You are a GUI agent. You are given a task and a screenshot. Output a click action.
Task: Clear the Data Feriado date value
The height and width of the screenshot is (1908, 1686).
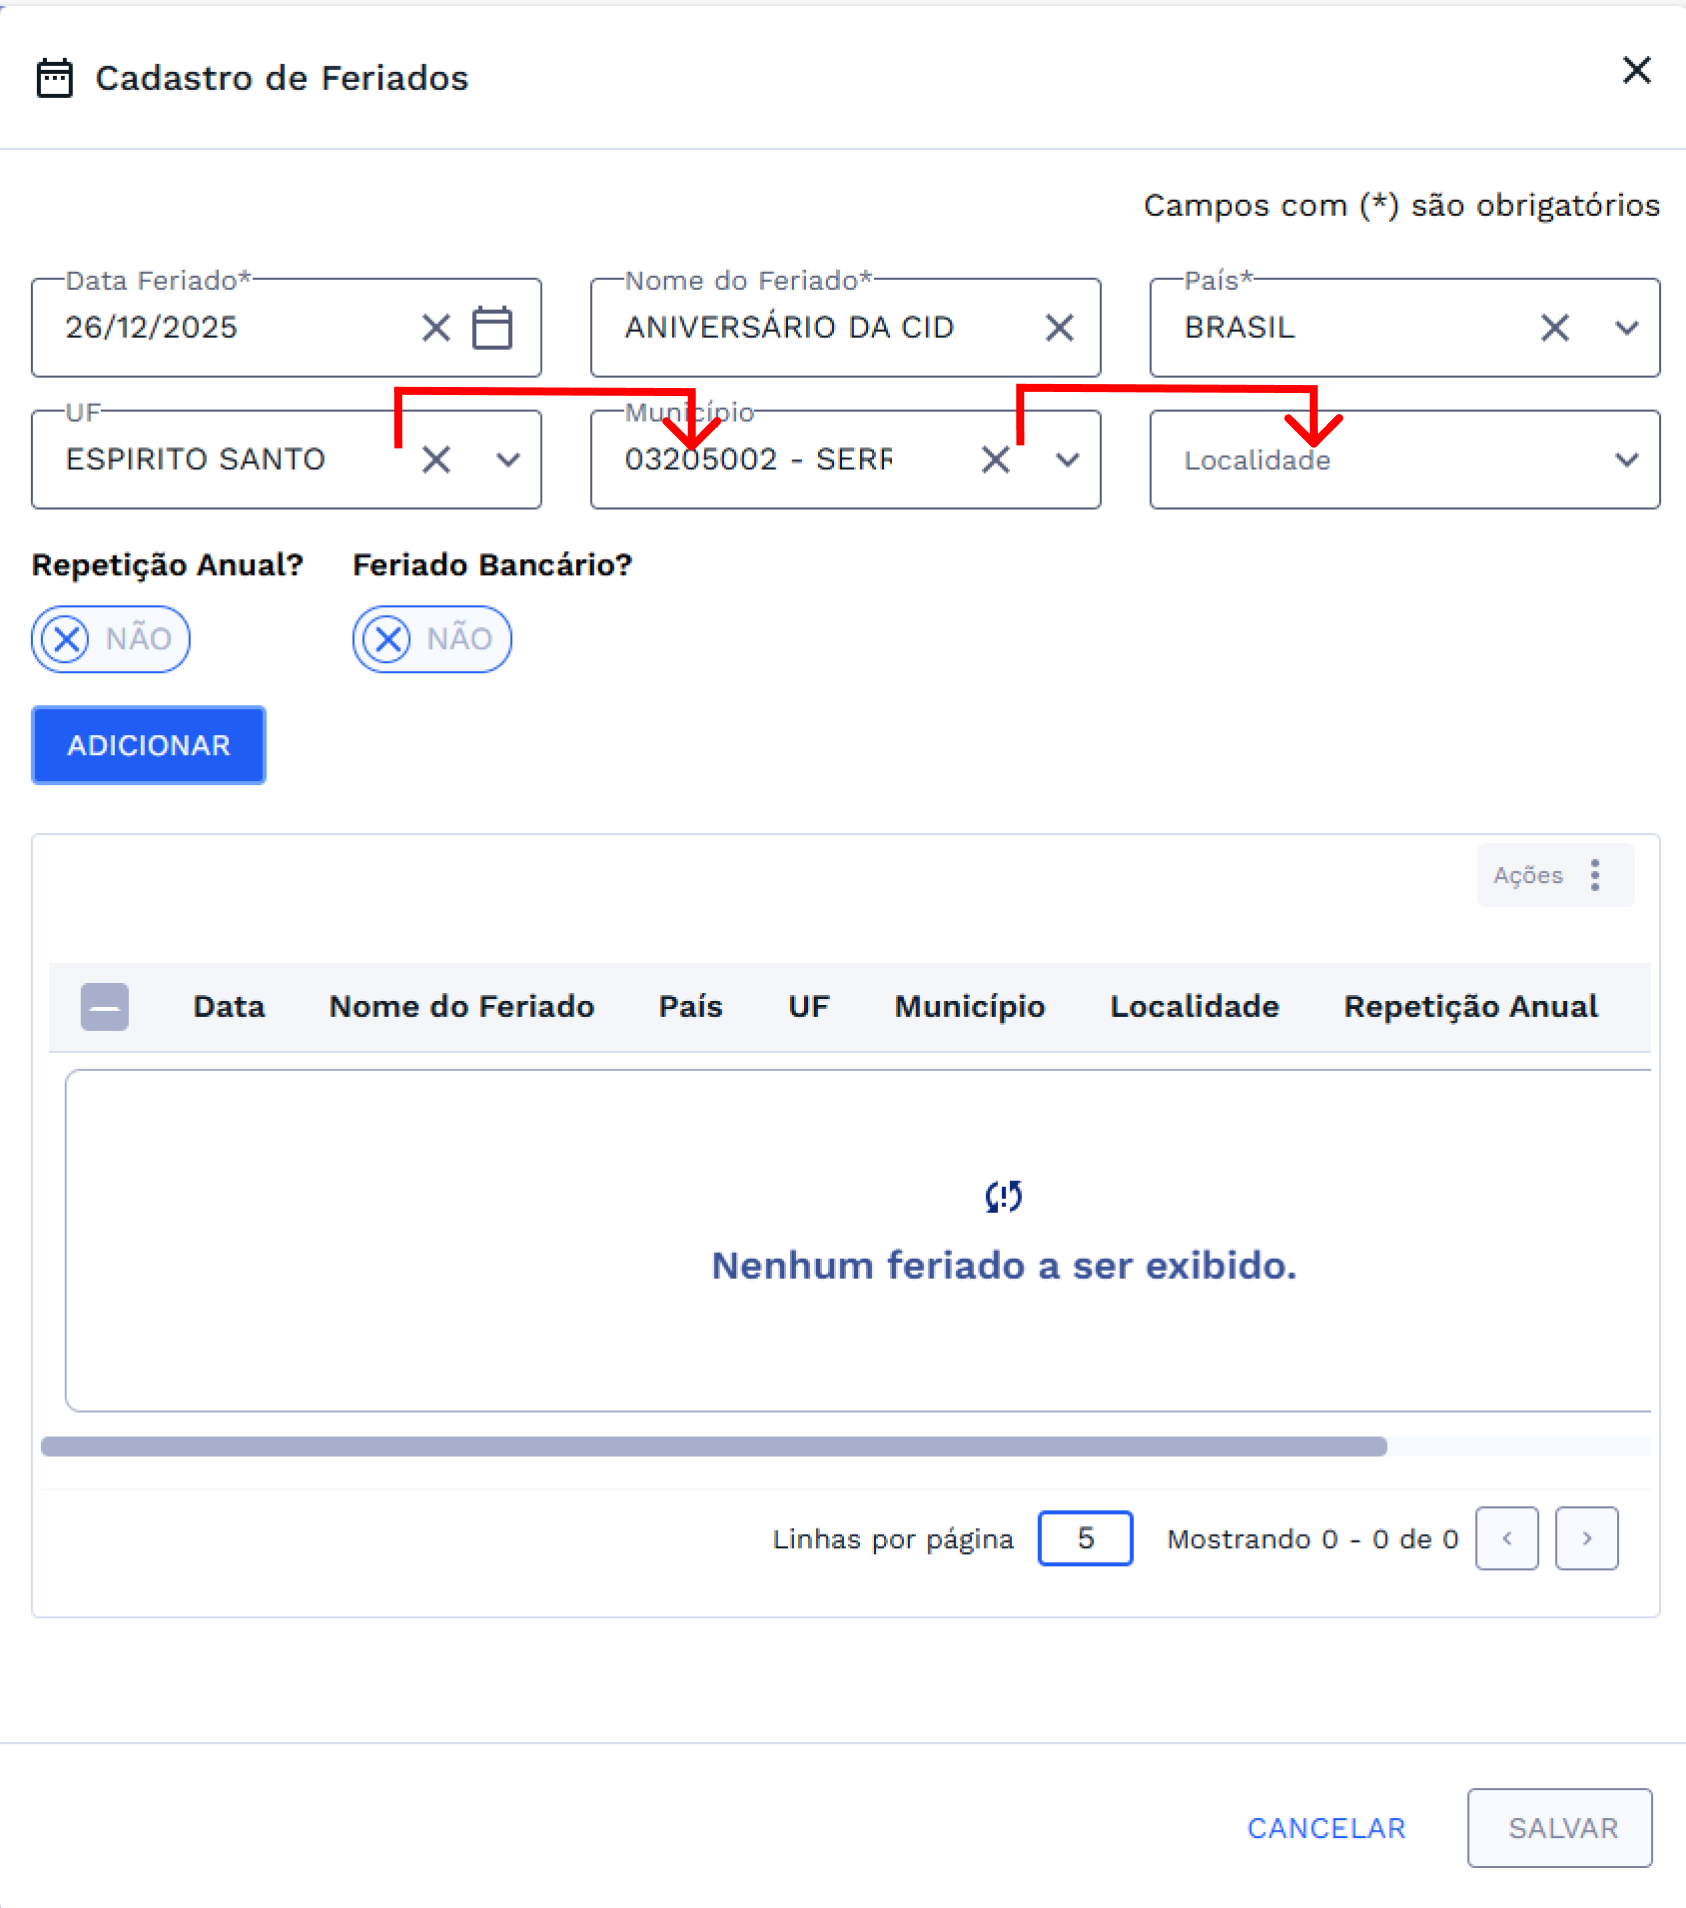coord(436,328)
